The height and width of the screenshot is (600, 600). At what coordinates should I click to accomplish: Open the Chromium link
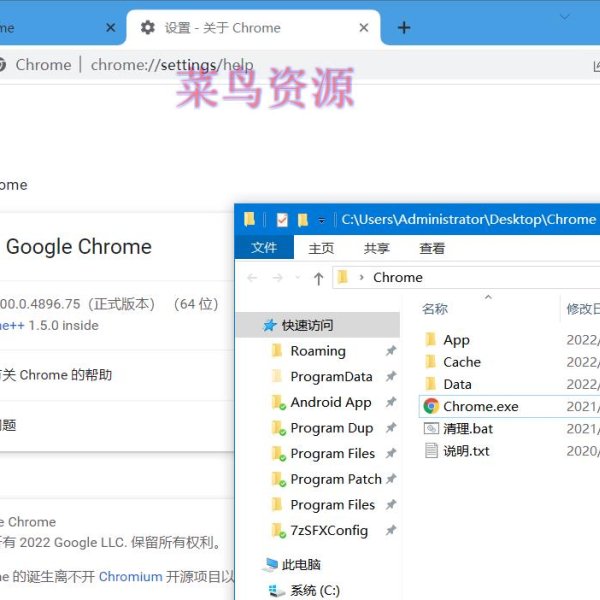coord(130,576)
